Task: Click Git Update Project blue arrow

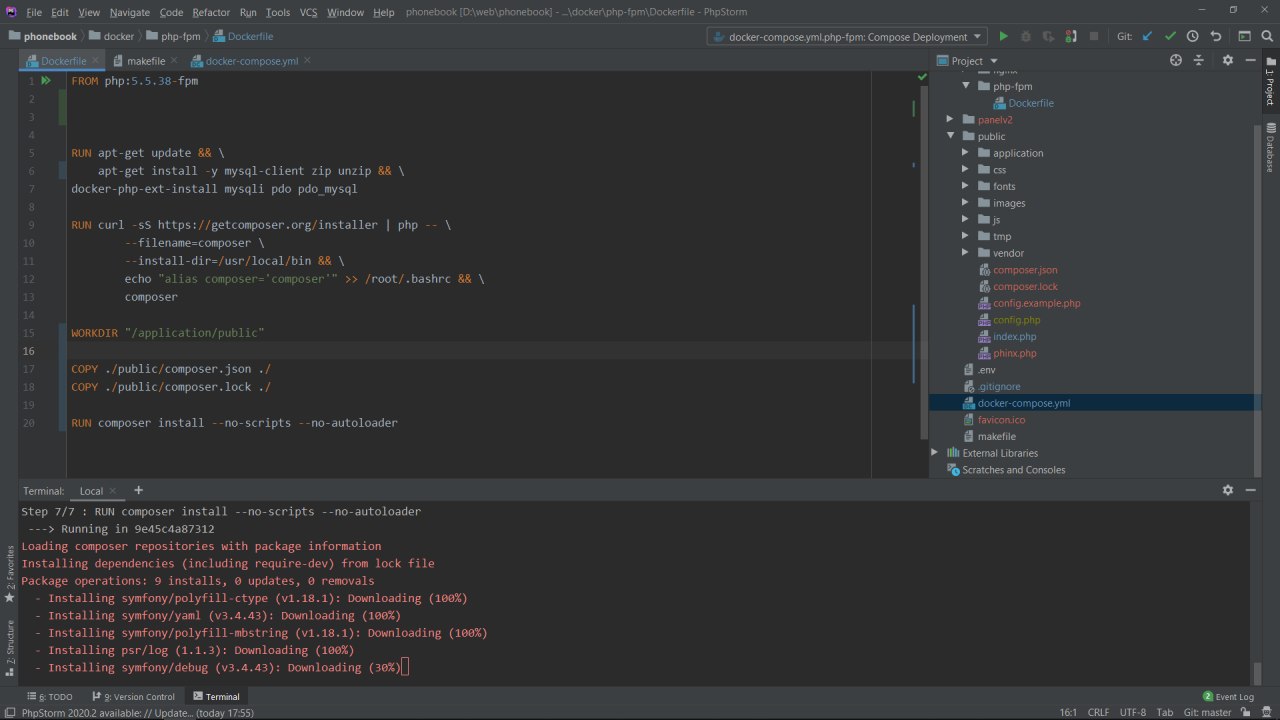Action: click(x=1147, y=36)
